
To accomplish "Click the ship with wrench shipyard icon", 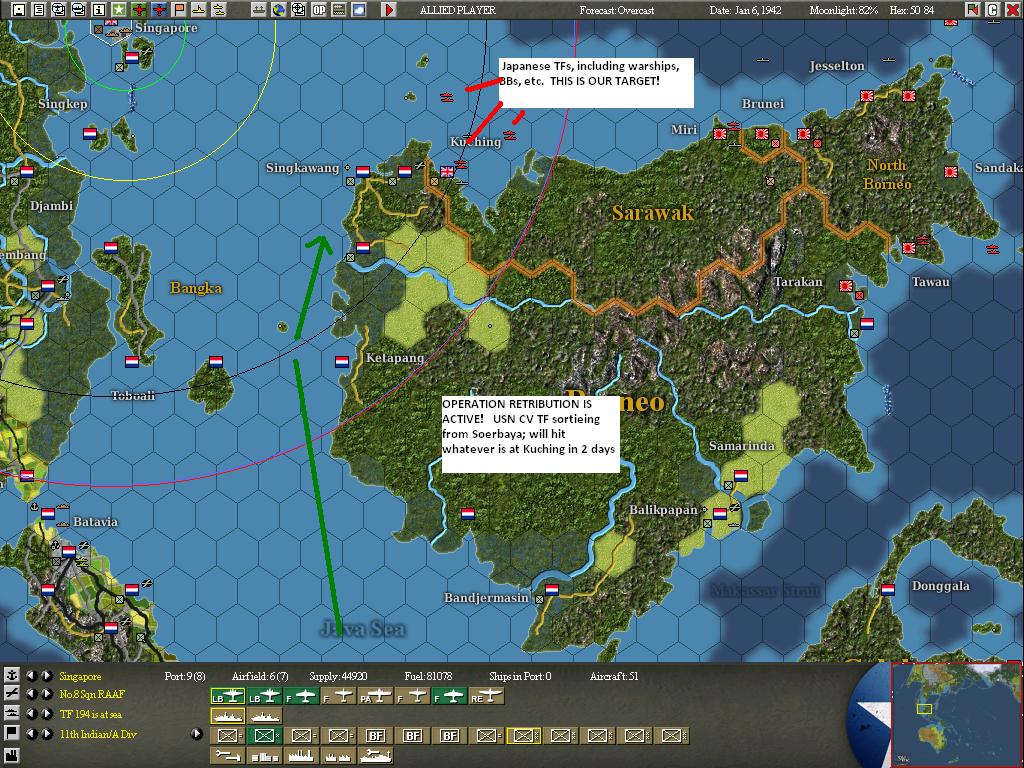I will [376, 756].
